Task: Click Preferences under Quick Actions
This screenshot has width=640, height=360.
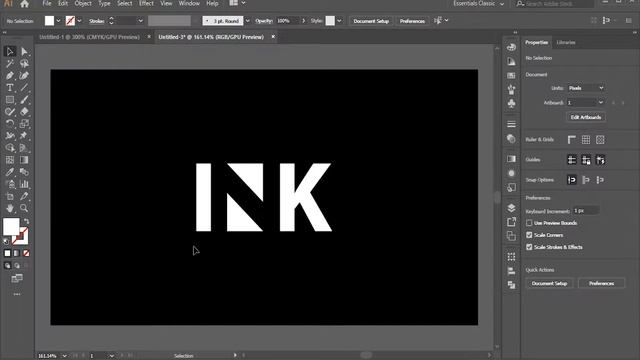Action: (x=601, y=283)
